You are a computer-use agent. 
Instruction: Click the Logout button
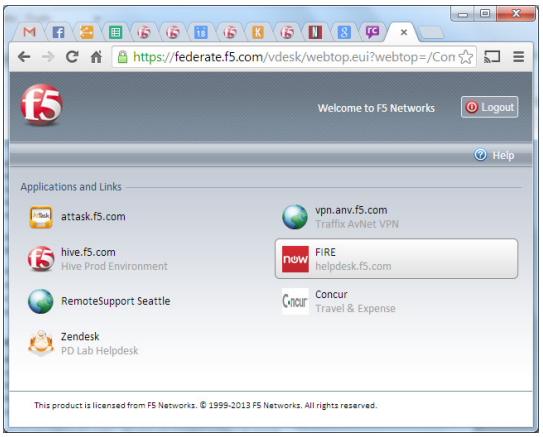tap(489, 107)
